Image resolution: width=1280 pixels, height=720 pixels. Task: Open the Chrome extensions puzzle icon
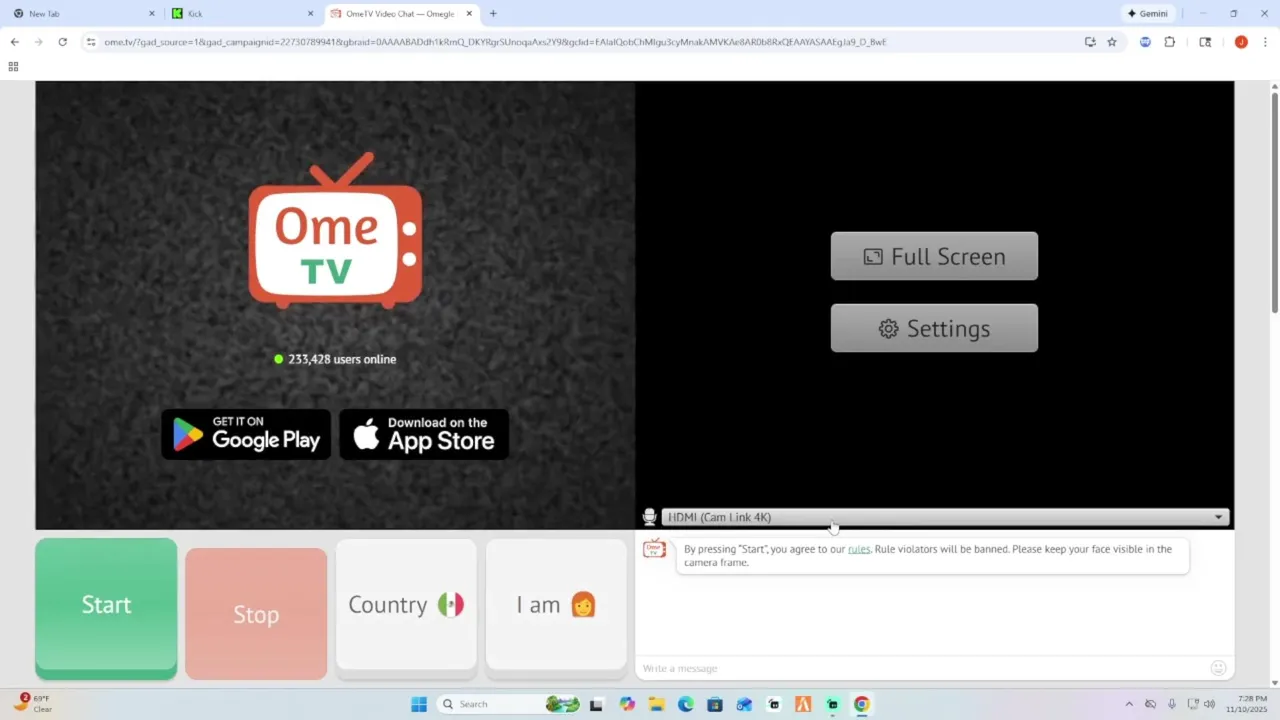coord(1169,42)
